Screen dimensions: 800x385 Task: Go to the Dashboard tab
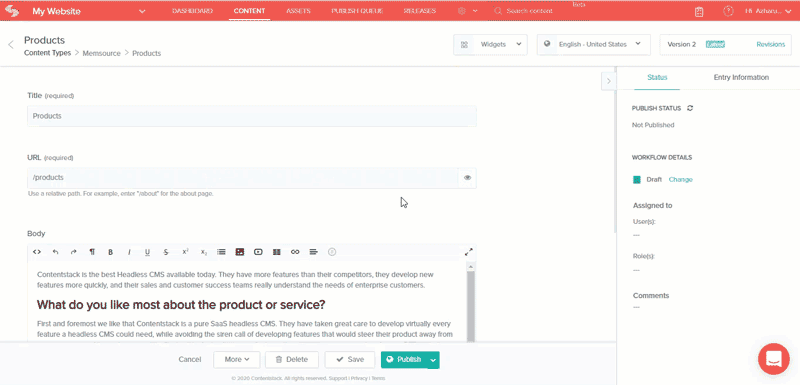click(x=192, y=11)
